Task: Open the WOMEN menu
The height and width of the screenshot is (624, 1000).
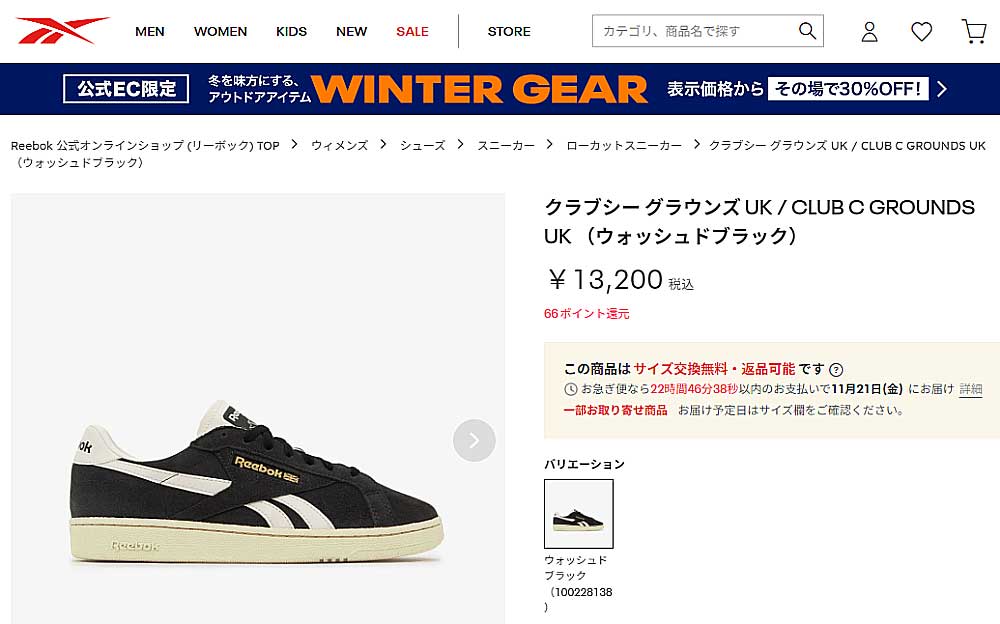Action: (221, 31)
